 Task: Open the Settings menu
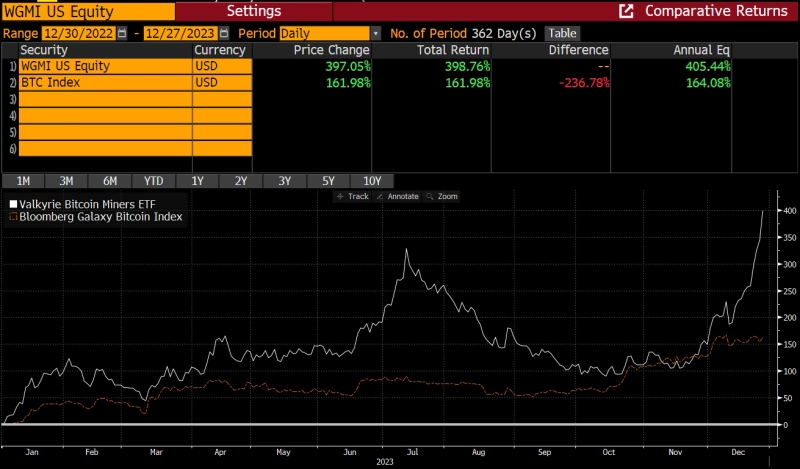[x=253, y=12]
